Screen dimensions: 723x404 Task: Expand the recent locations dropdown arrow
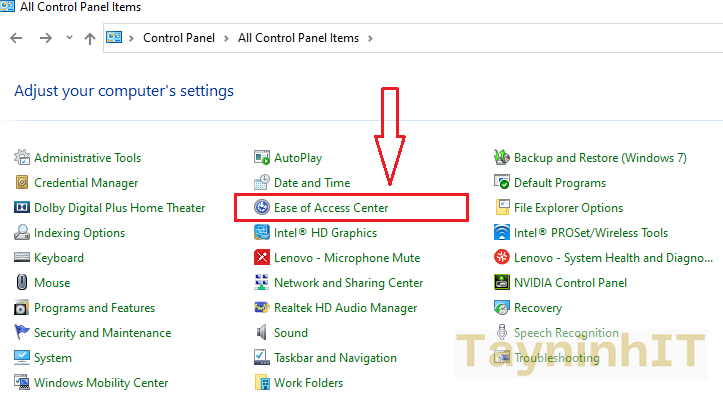click(x=69, y=38)
